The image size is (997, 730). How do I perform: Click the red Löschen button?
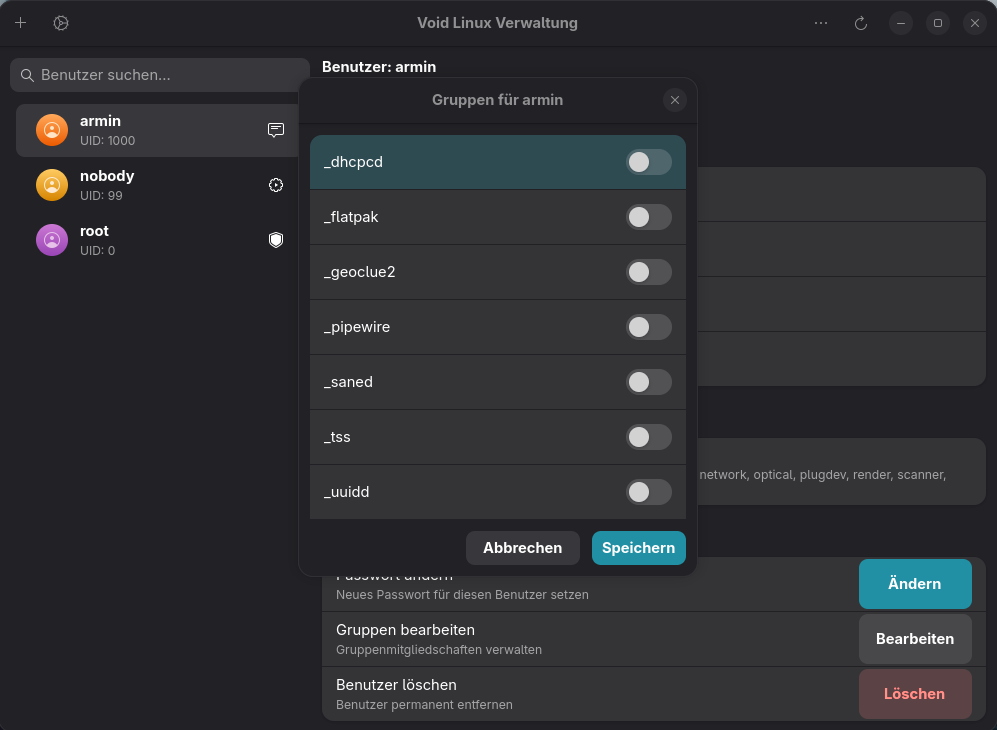(x=914, y=694)
